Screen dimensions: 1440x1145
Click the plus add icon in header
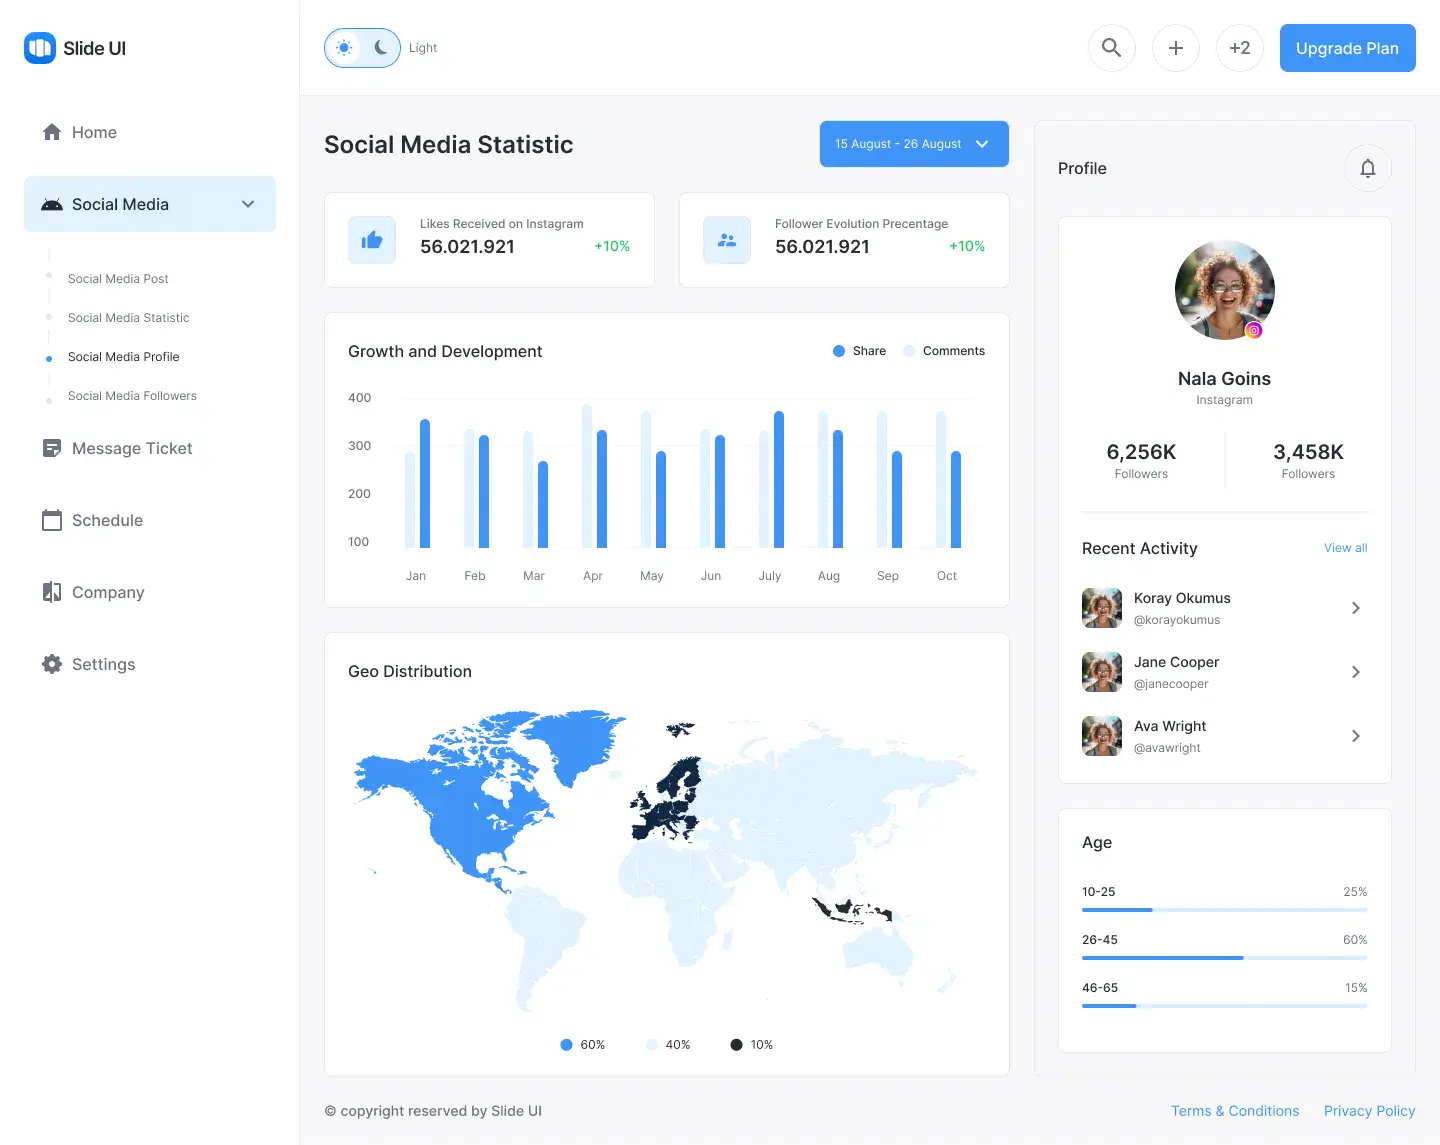coord(1176,48)
